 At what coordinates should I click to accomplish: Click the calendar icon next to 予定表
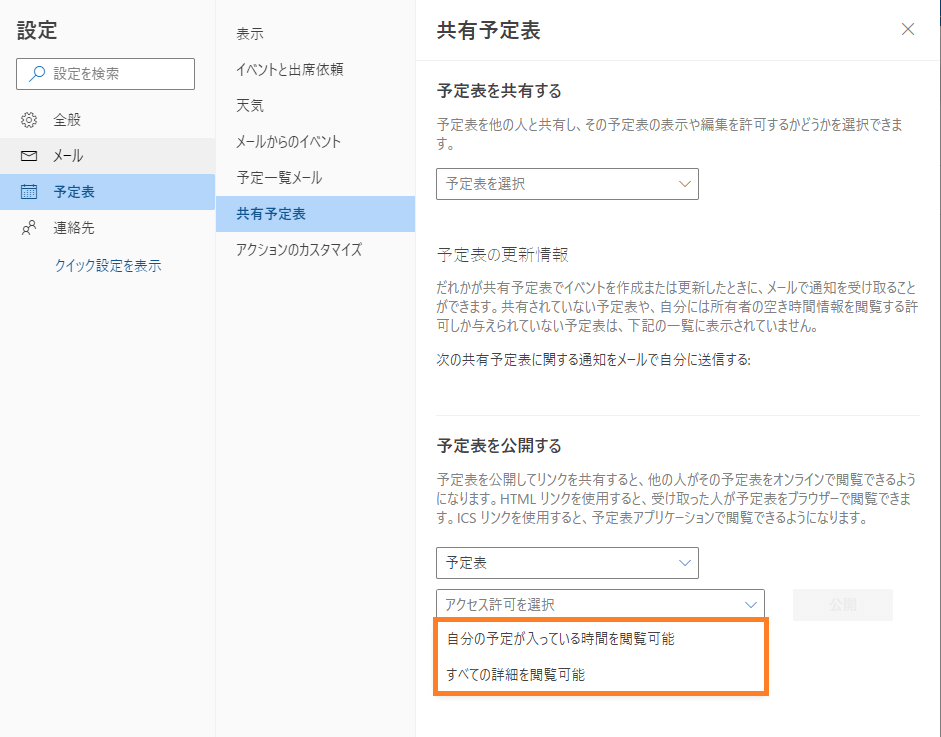tap(29, 192)
